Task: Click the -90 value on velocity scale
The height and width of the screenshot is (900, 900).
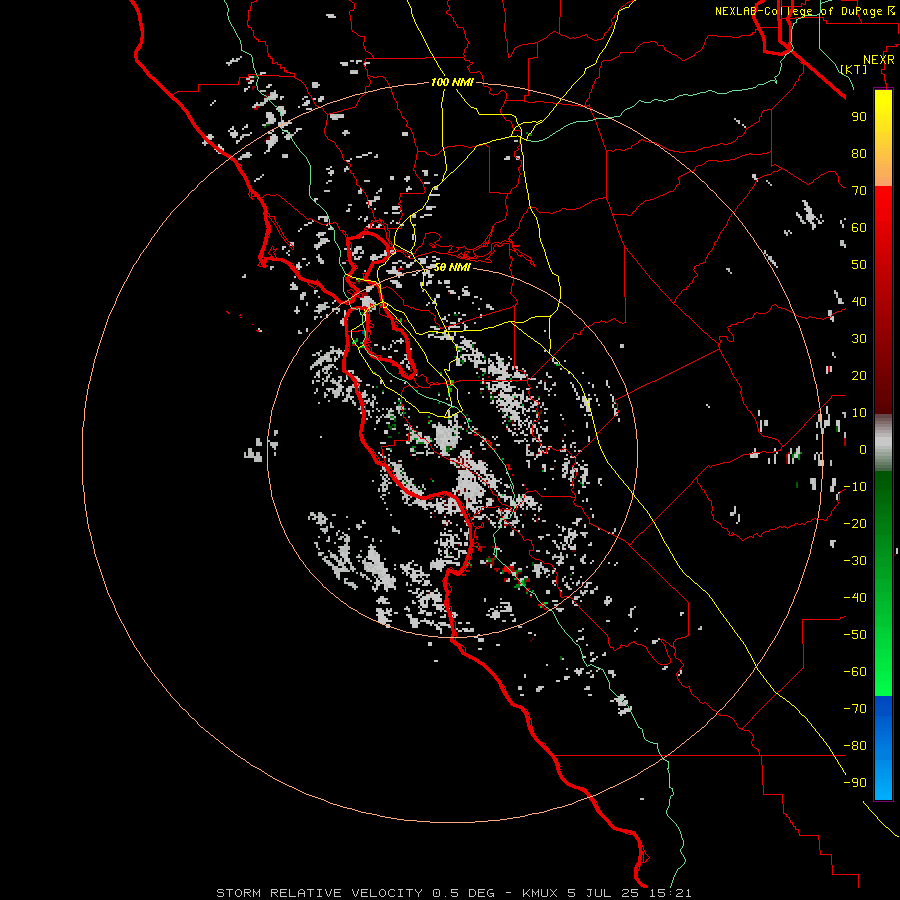Action: 855,783
